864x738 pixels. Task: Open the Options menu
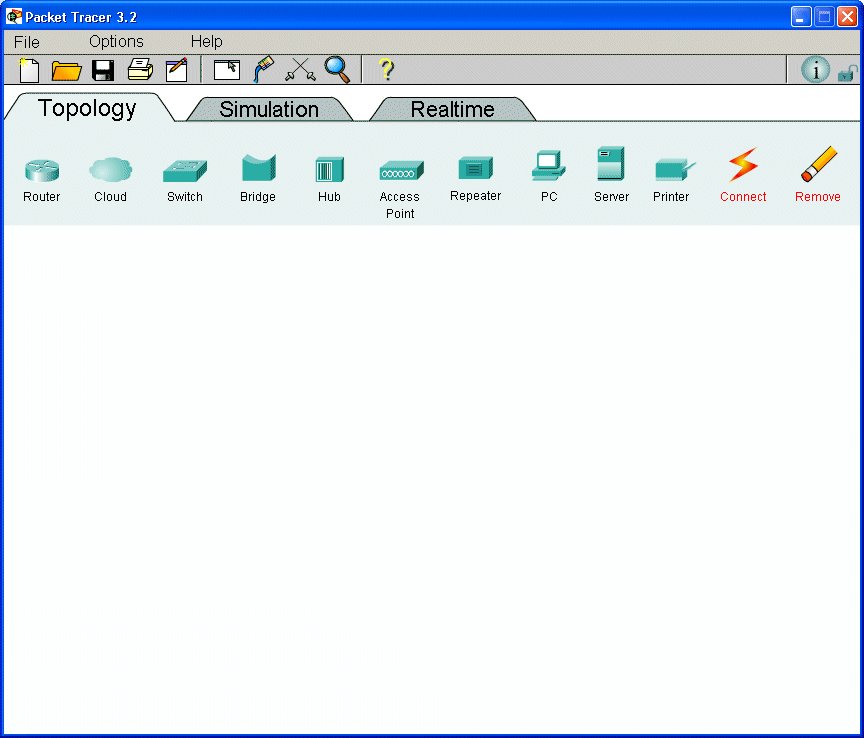tap(116, 42)
